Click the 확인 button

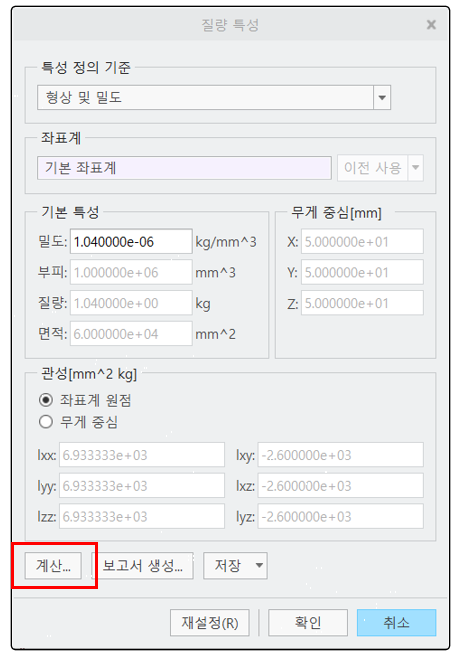point(308,623)
